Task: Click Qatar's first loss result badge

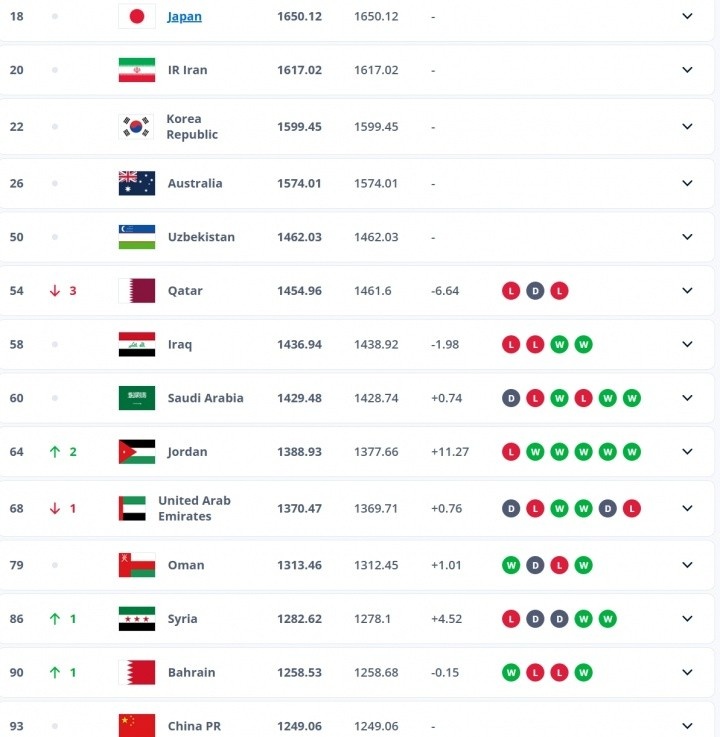Action: point(511,291)
